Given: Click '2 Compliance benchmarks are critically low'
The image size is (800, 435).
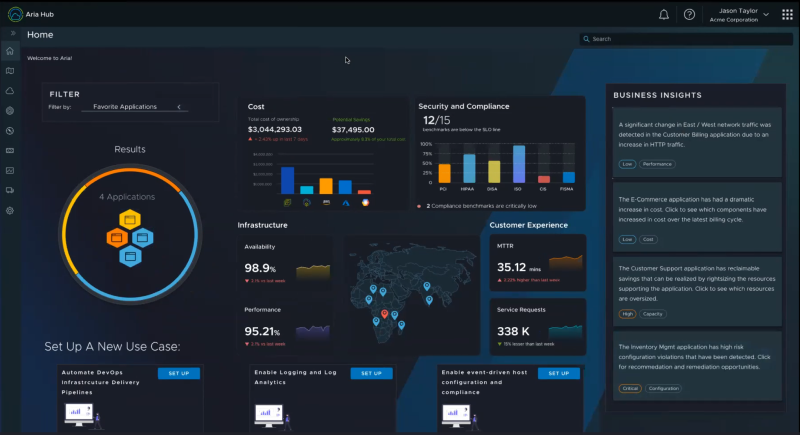Looking at the screenshot, I should pos(481,206).
